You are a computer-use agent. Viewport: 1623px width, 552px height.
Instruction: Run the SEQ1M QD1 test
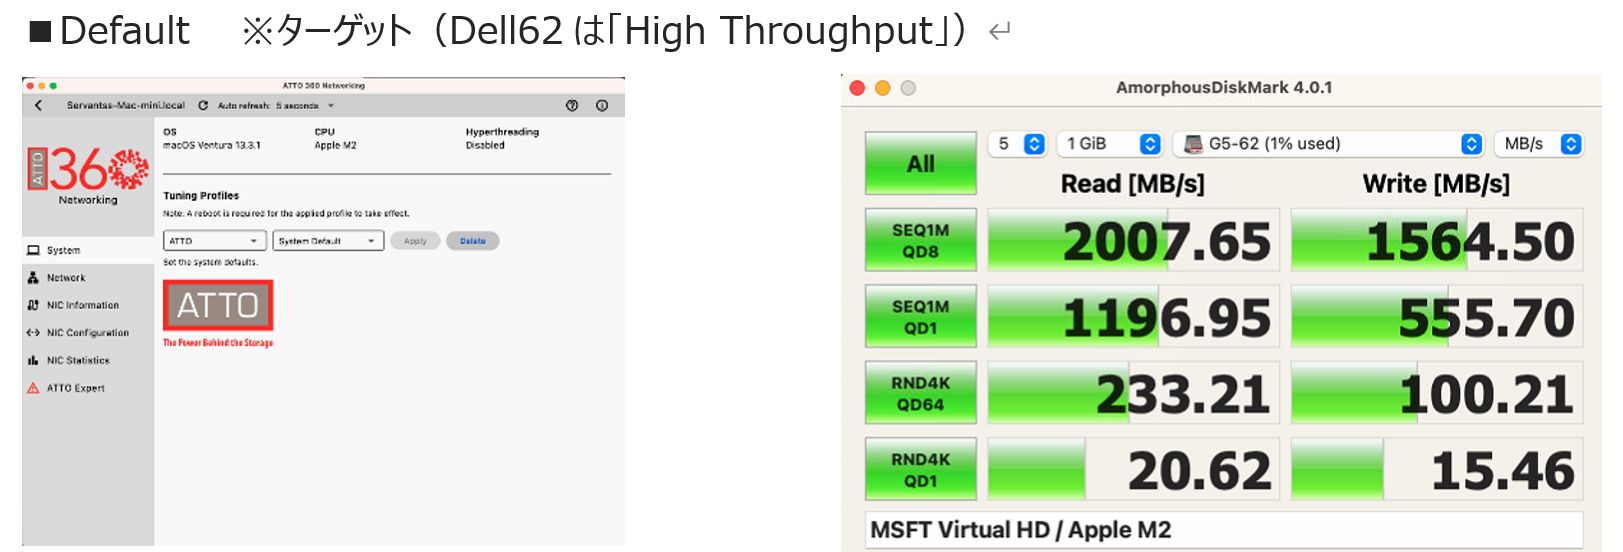[921, 317]
